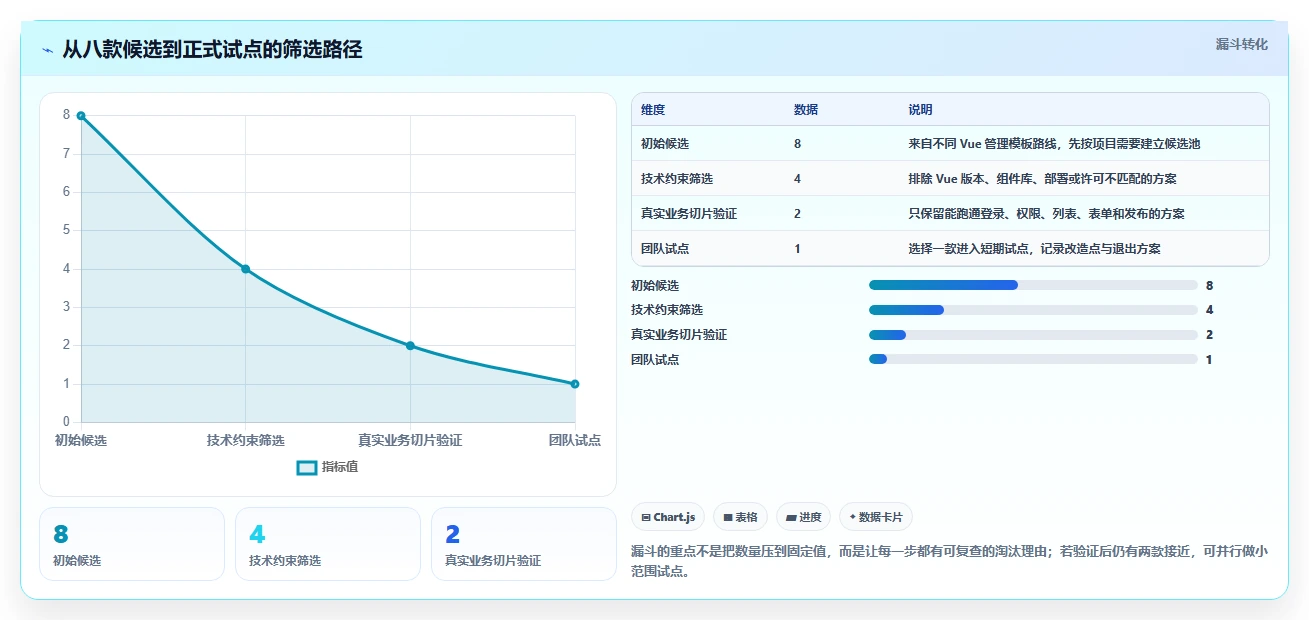Click the x-axis label 技术约束筛选
Screen dimensions: 1309x620
click(246, 440)
